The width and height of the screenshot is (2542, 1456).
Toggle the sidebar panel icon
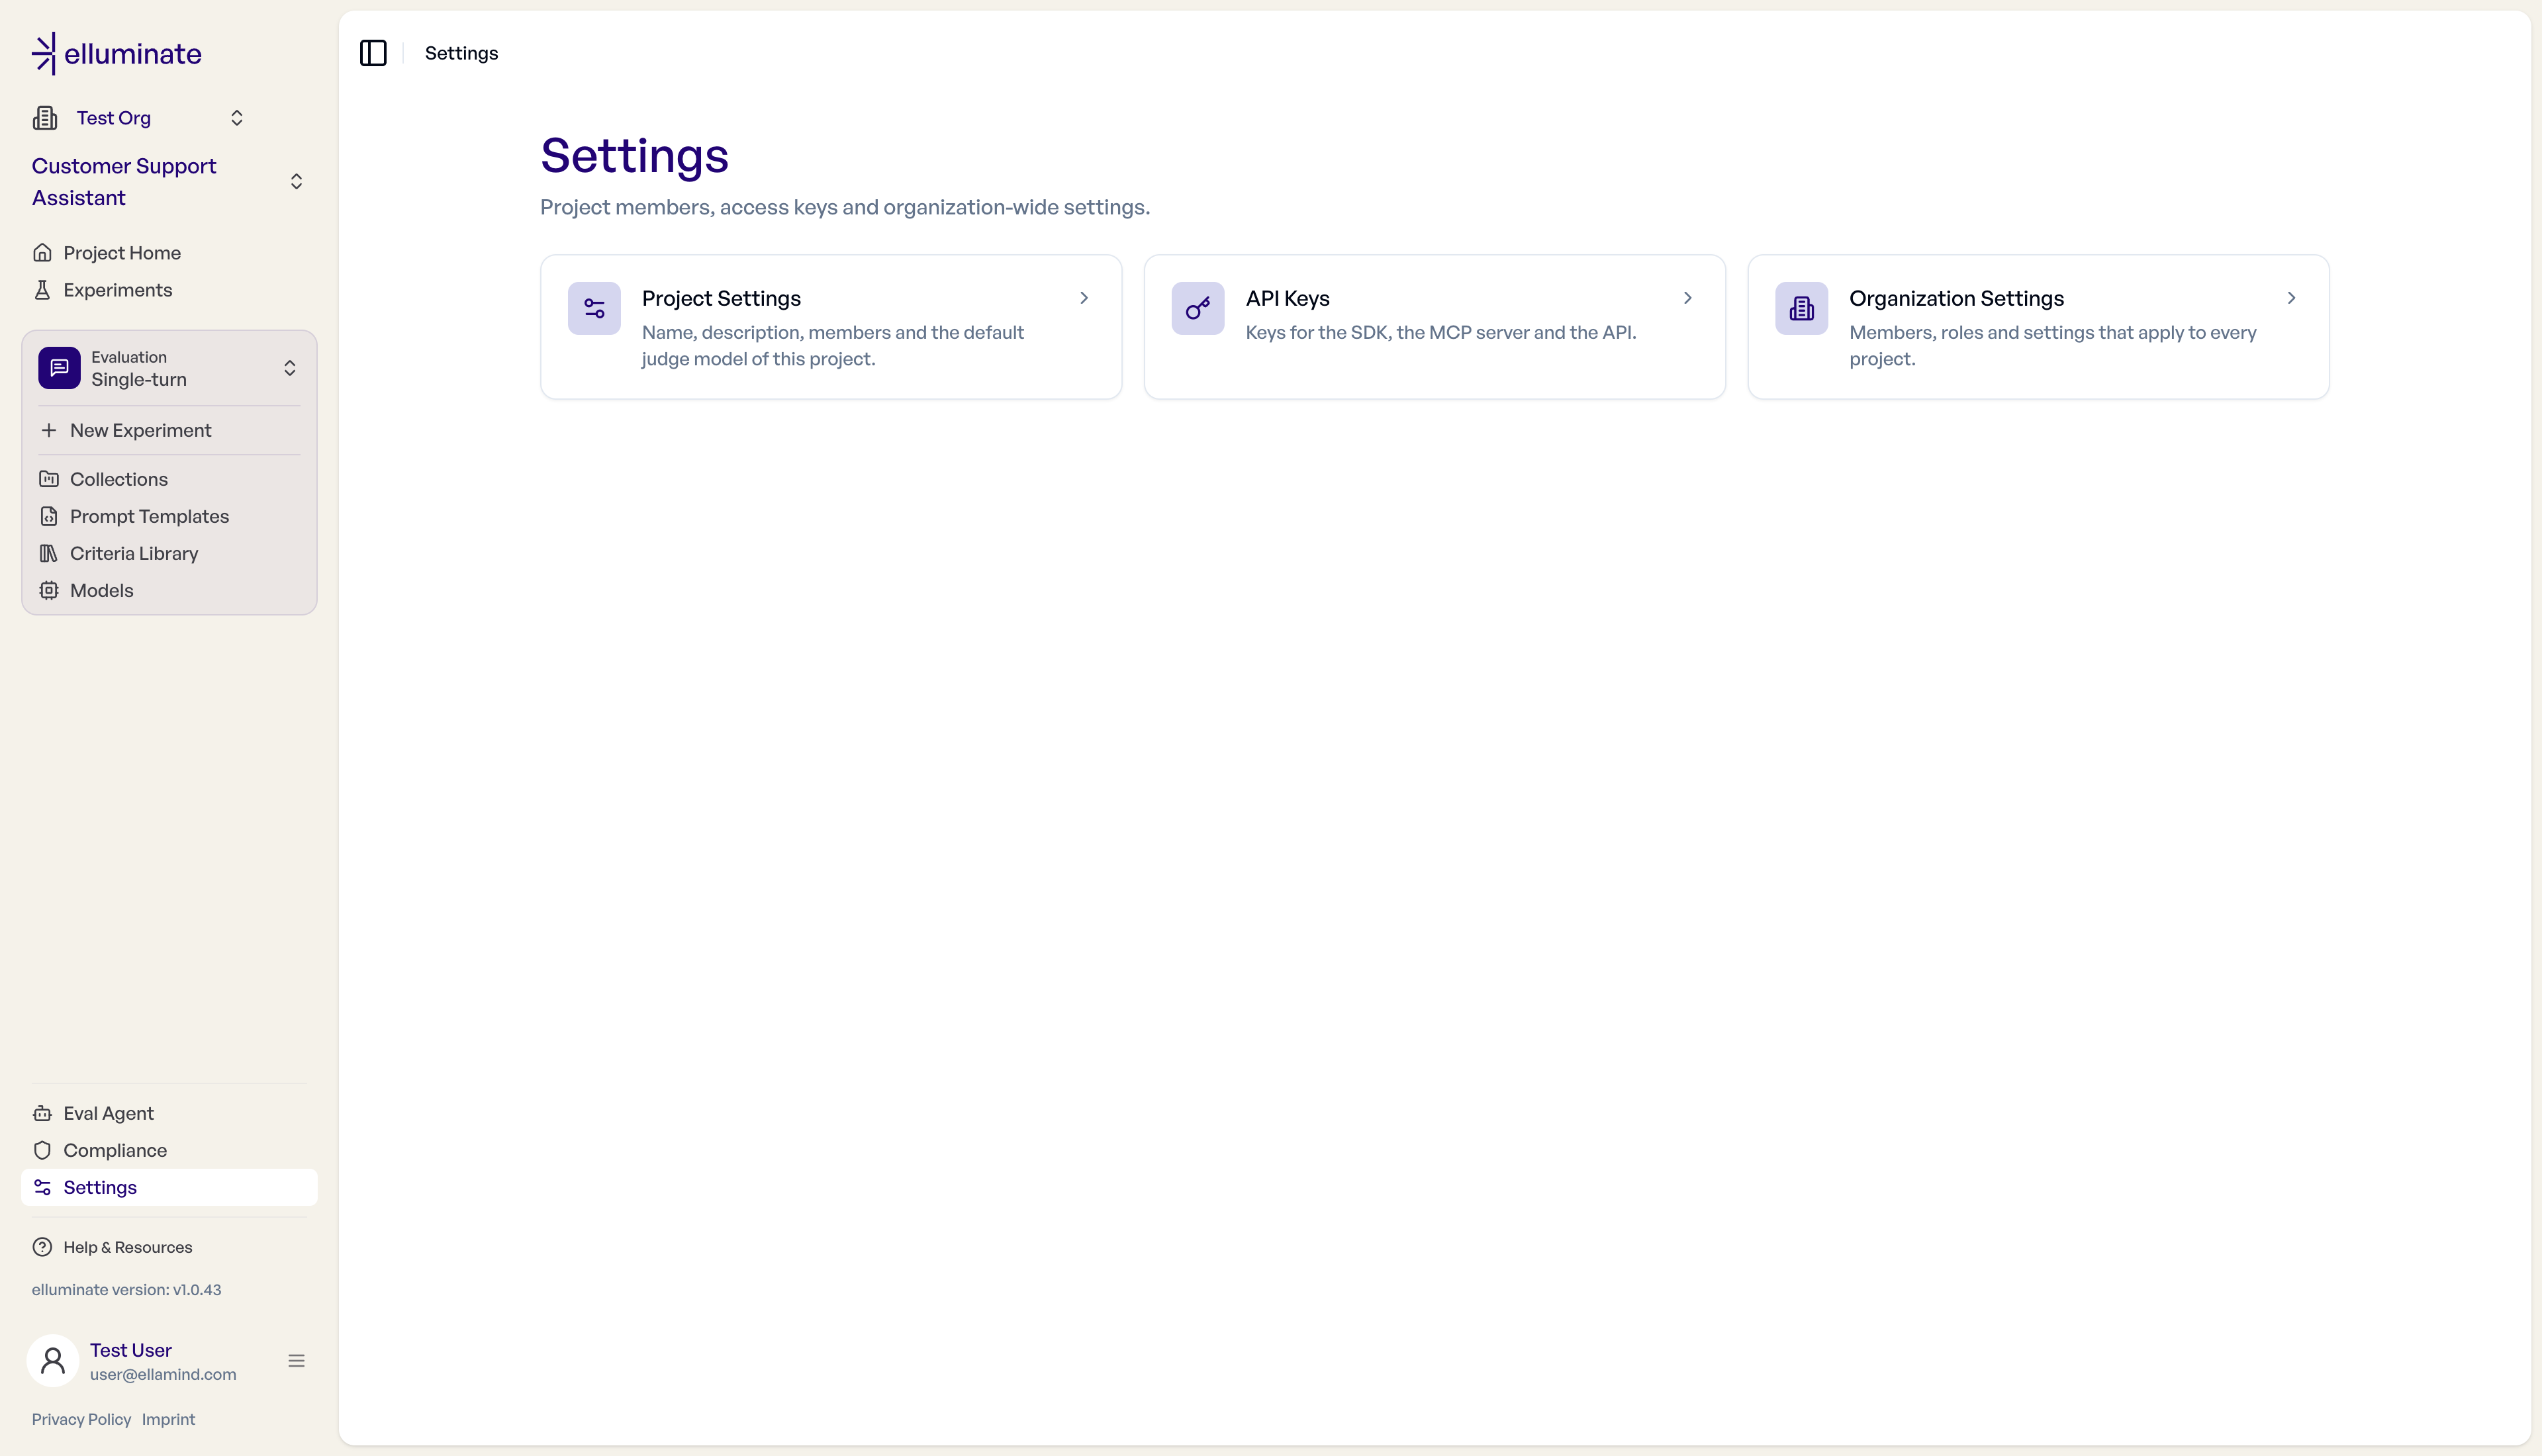point(373,53)
